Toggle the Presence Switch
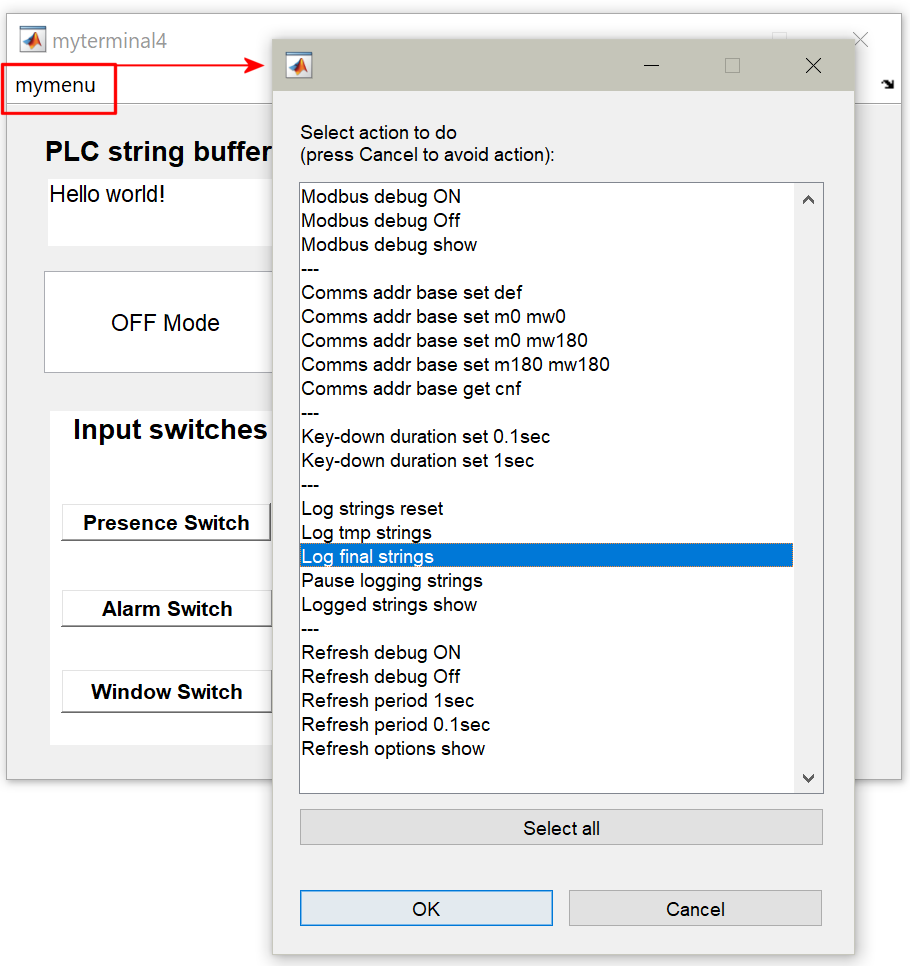The height and width of the screenshot is (966, 910). tap(166, 523)
